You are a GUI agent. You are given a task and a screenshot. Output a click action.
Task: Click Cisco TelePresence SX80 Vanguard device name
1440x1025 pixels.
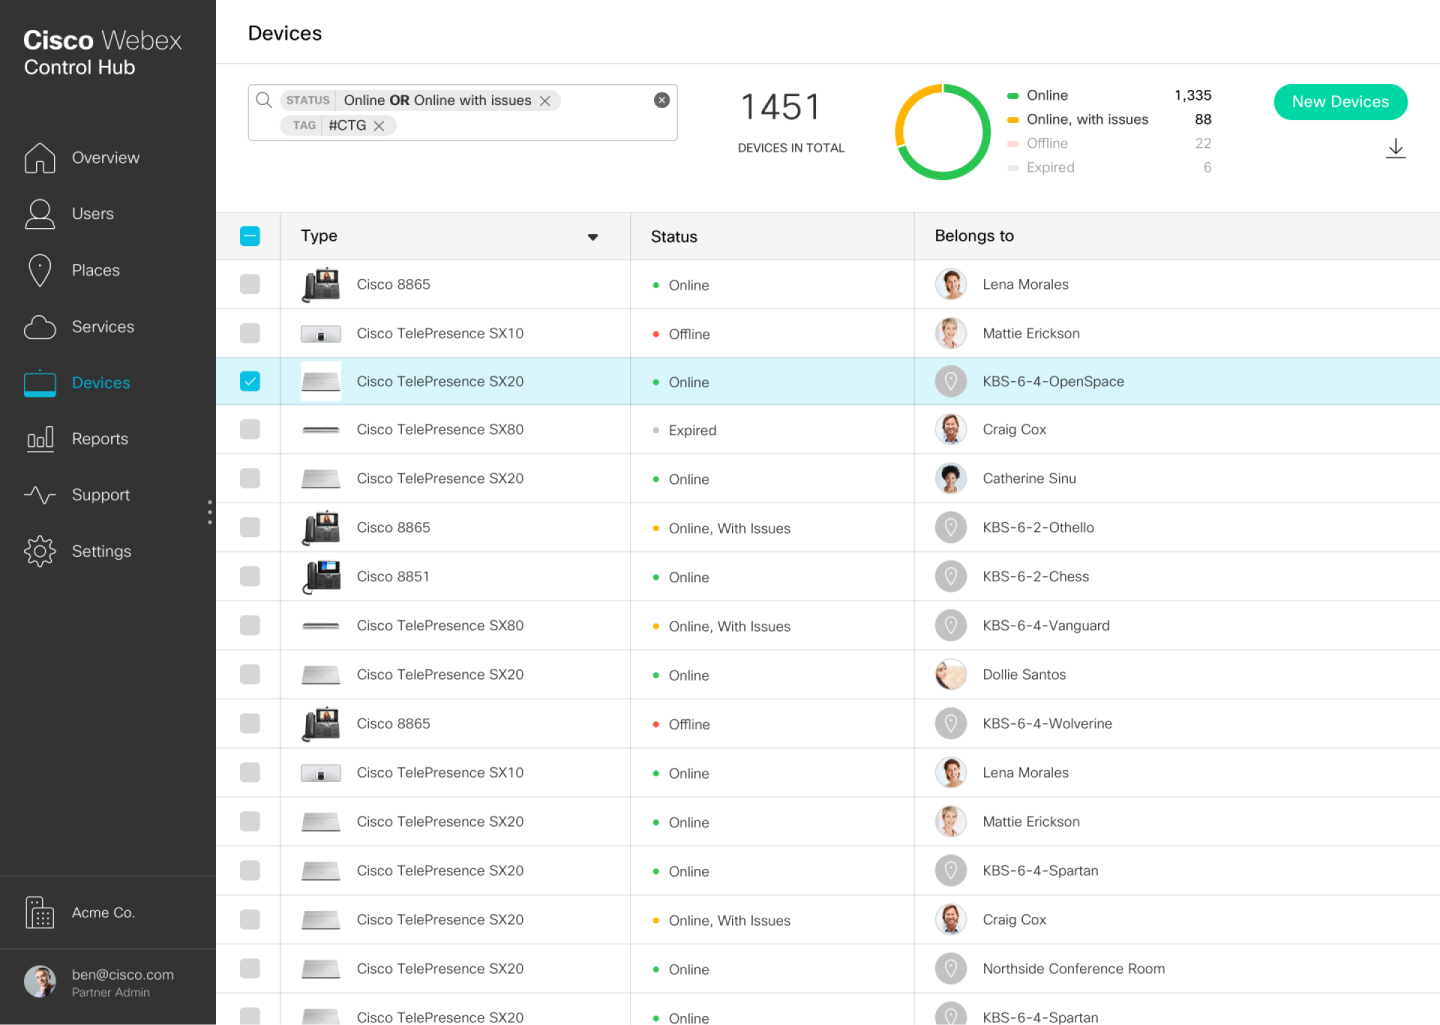tap(440, 625)
